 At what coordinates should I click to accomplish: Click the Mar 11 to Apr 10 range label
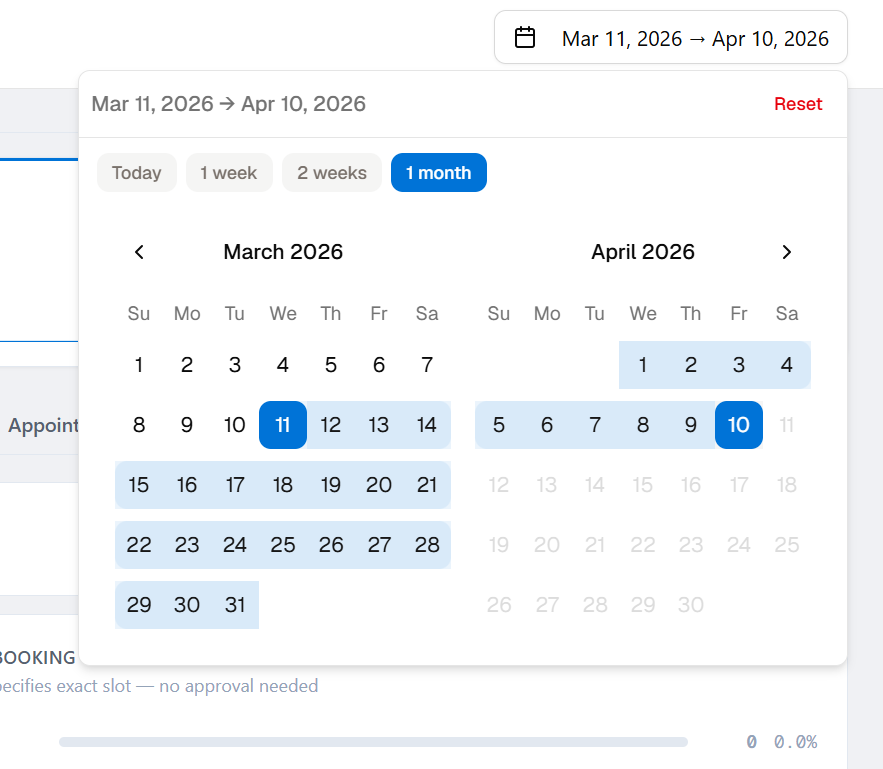click(228, 103)
